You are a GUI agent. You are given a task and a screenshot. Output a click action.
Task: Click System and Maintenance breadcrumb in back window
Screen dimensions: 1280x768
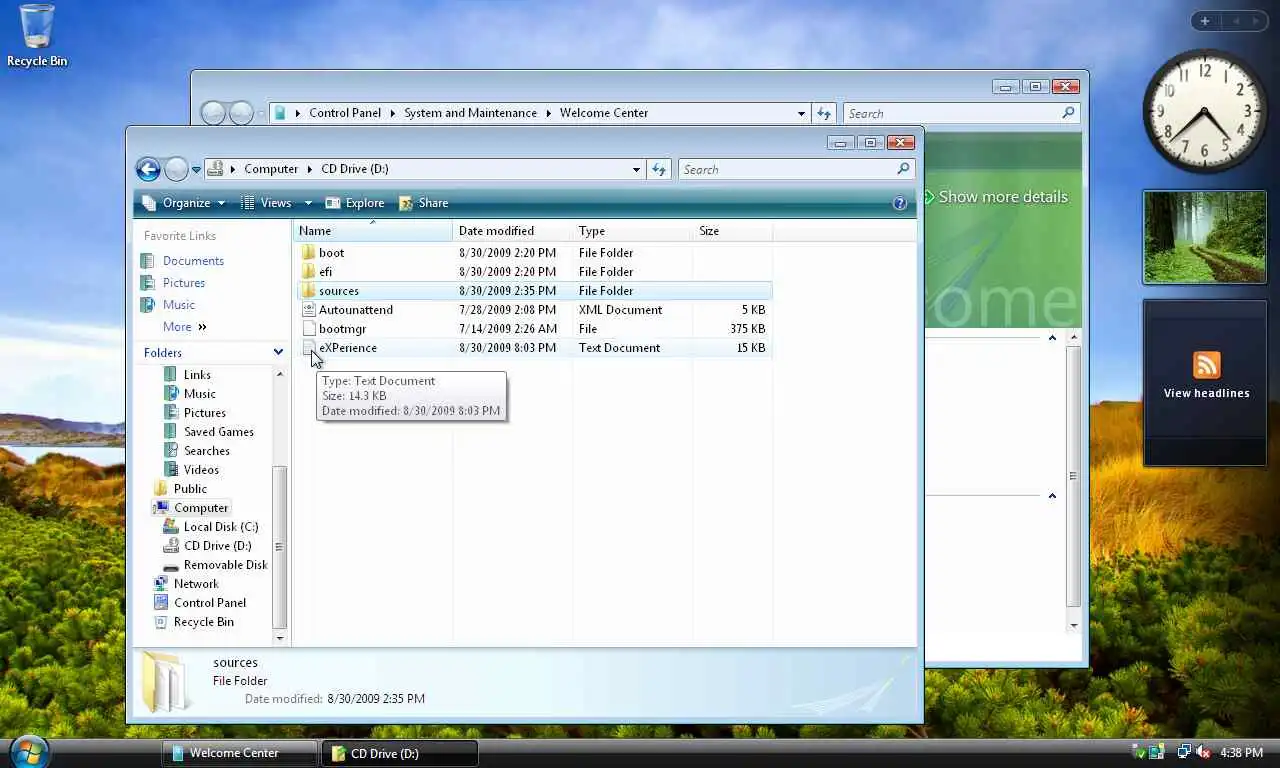[x=470, y=113]
